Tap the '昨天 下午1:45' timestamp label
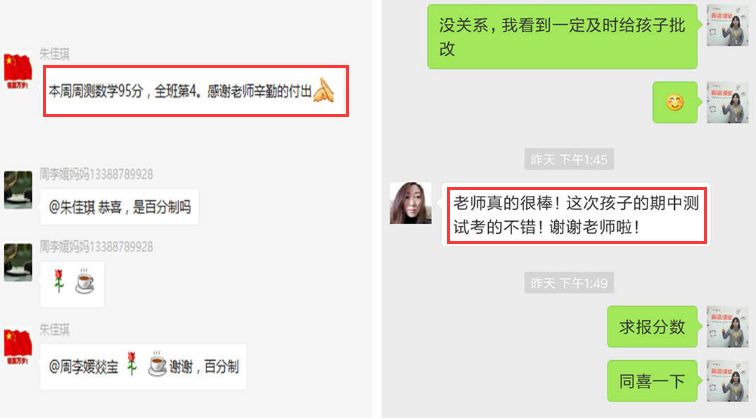 569,159
